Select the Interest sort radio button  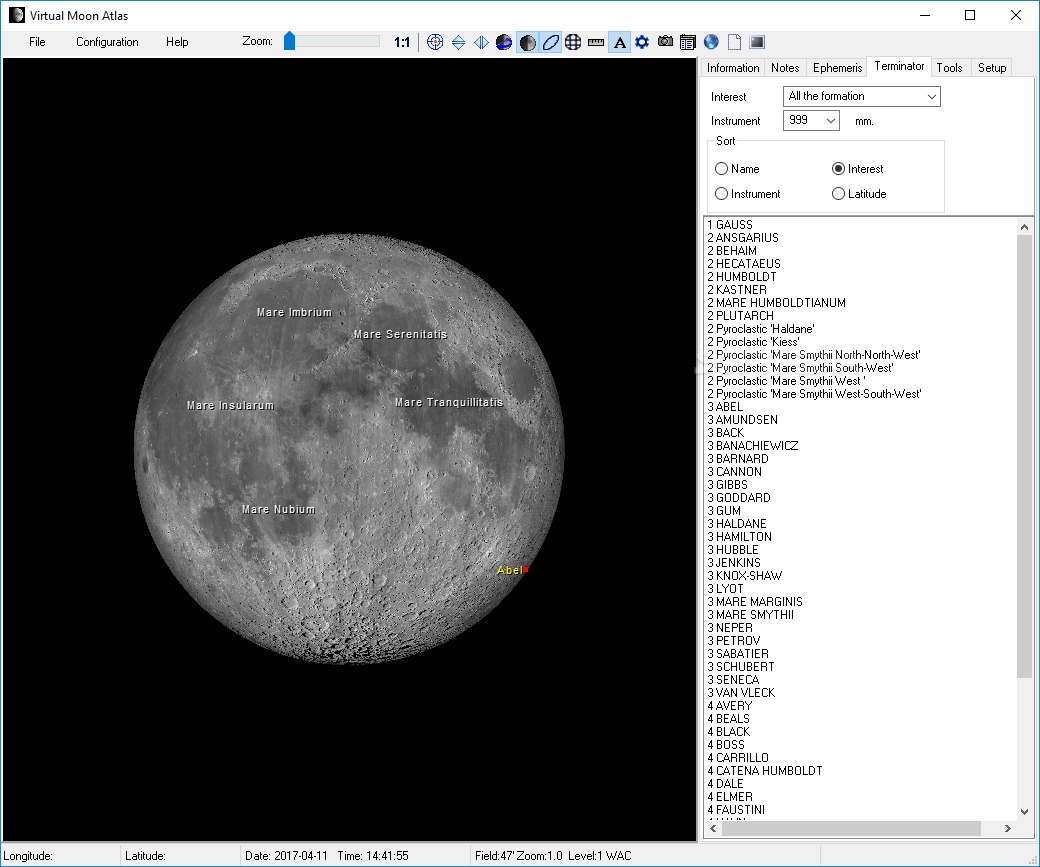pos(838,168)
